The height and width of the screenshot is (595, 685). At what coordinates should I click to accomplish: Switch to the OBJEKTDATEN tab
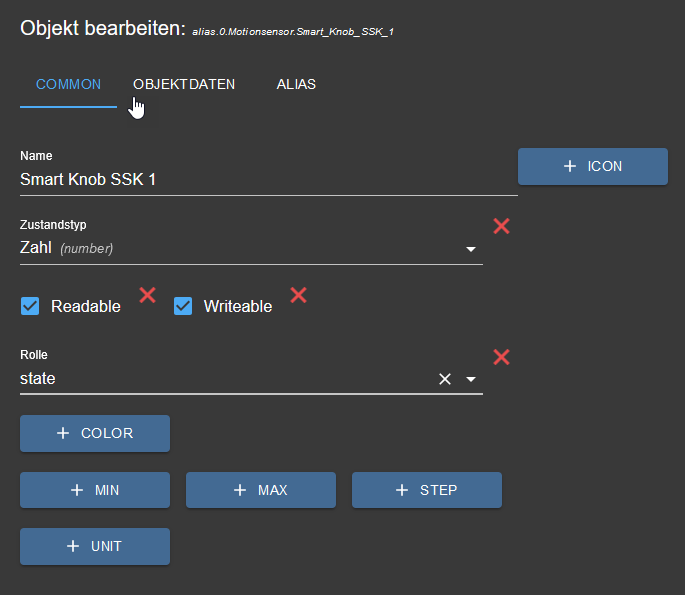click(x=184, y=84)
